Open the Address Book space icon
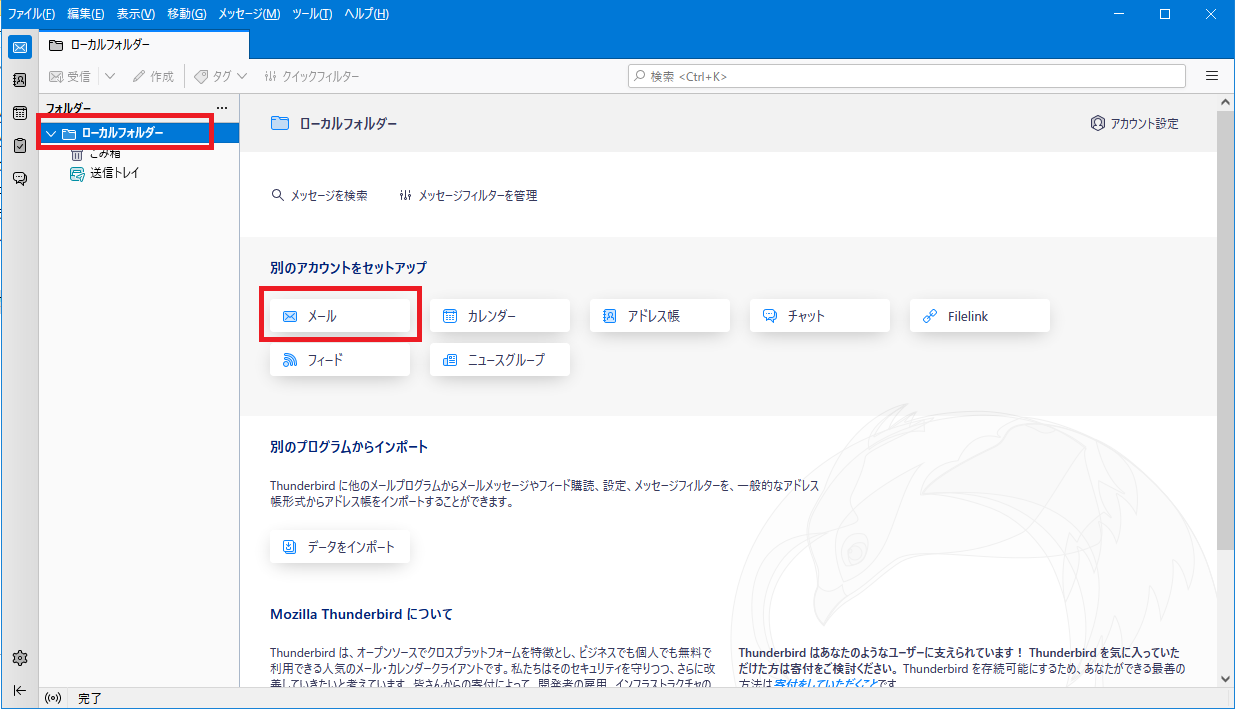Screen dimensions: 1235x709 20,80
